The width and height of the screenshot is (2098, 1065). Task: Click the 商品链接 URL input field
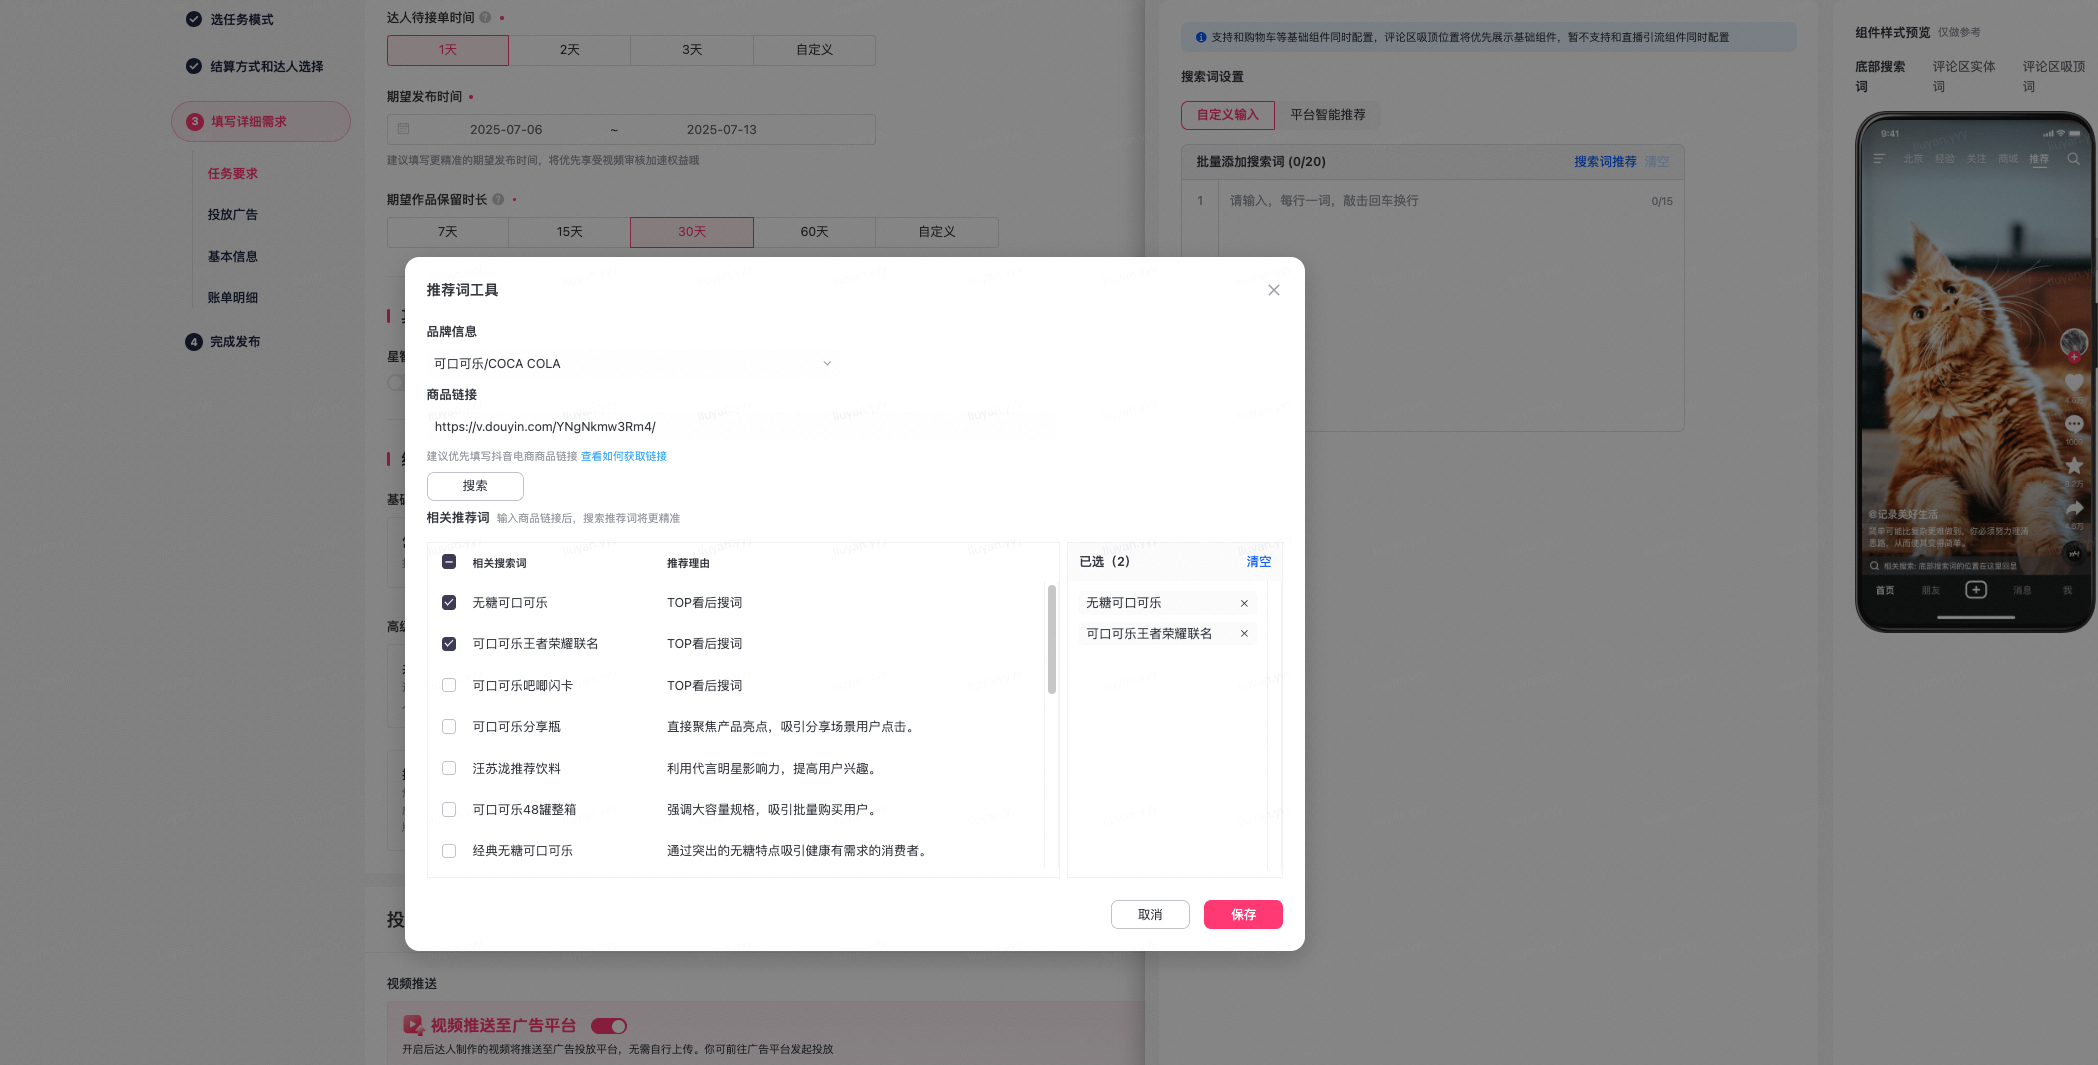740,427
